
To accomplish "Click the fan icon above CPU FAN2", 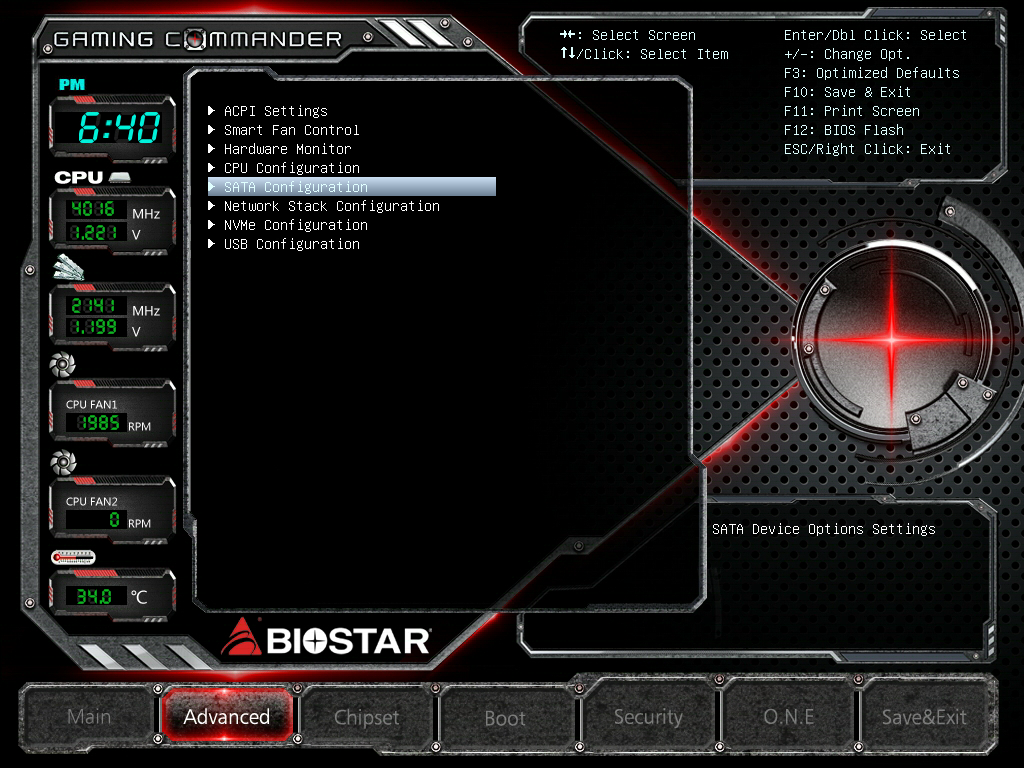I will point(63,462).
